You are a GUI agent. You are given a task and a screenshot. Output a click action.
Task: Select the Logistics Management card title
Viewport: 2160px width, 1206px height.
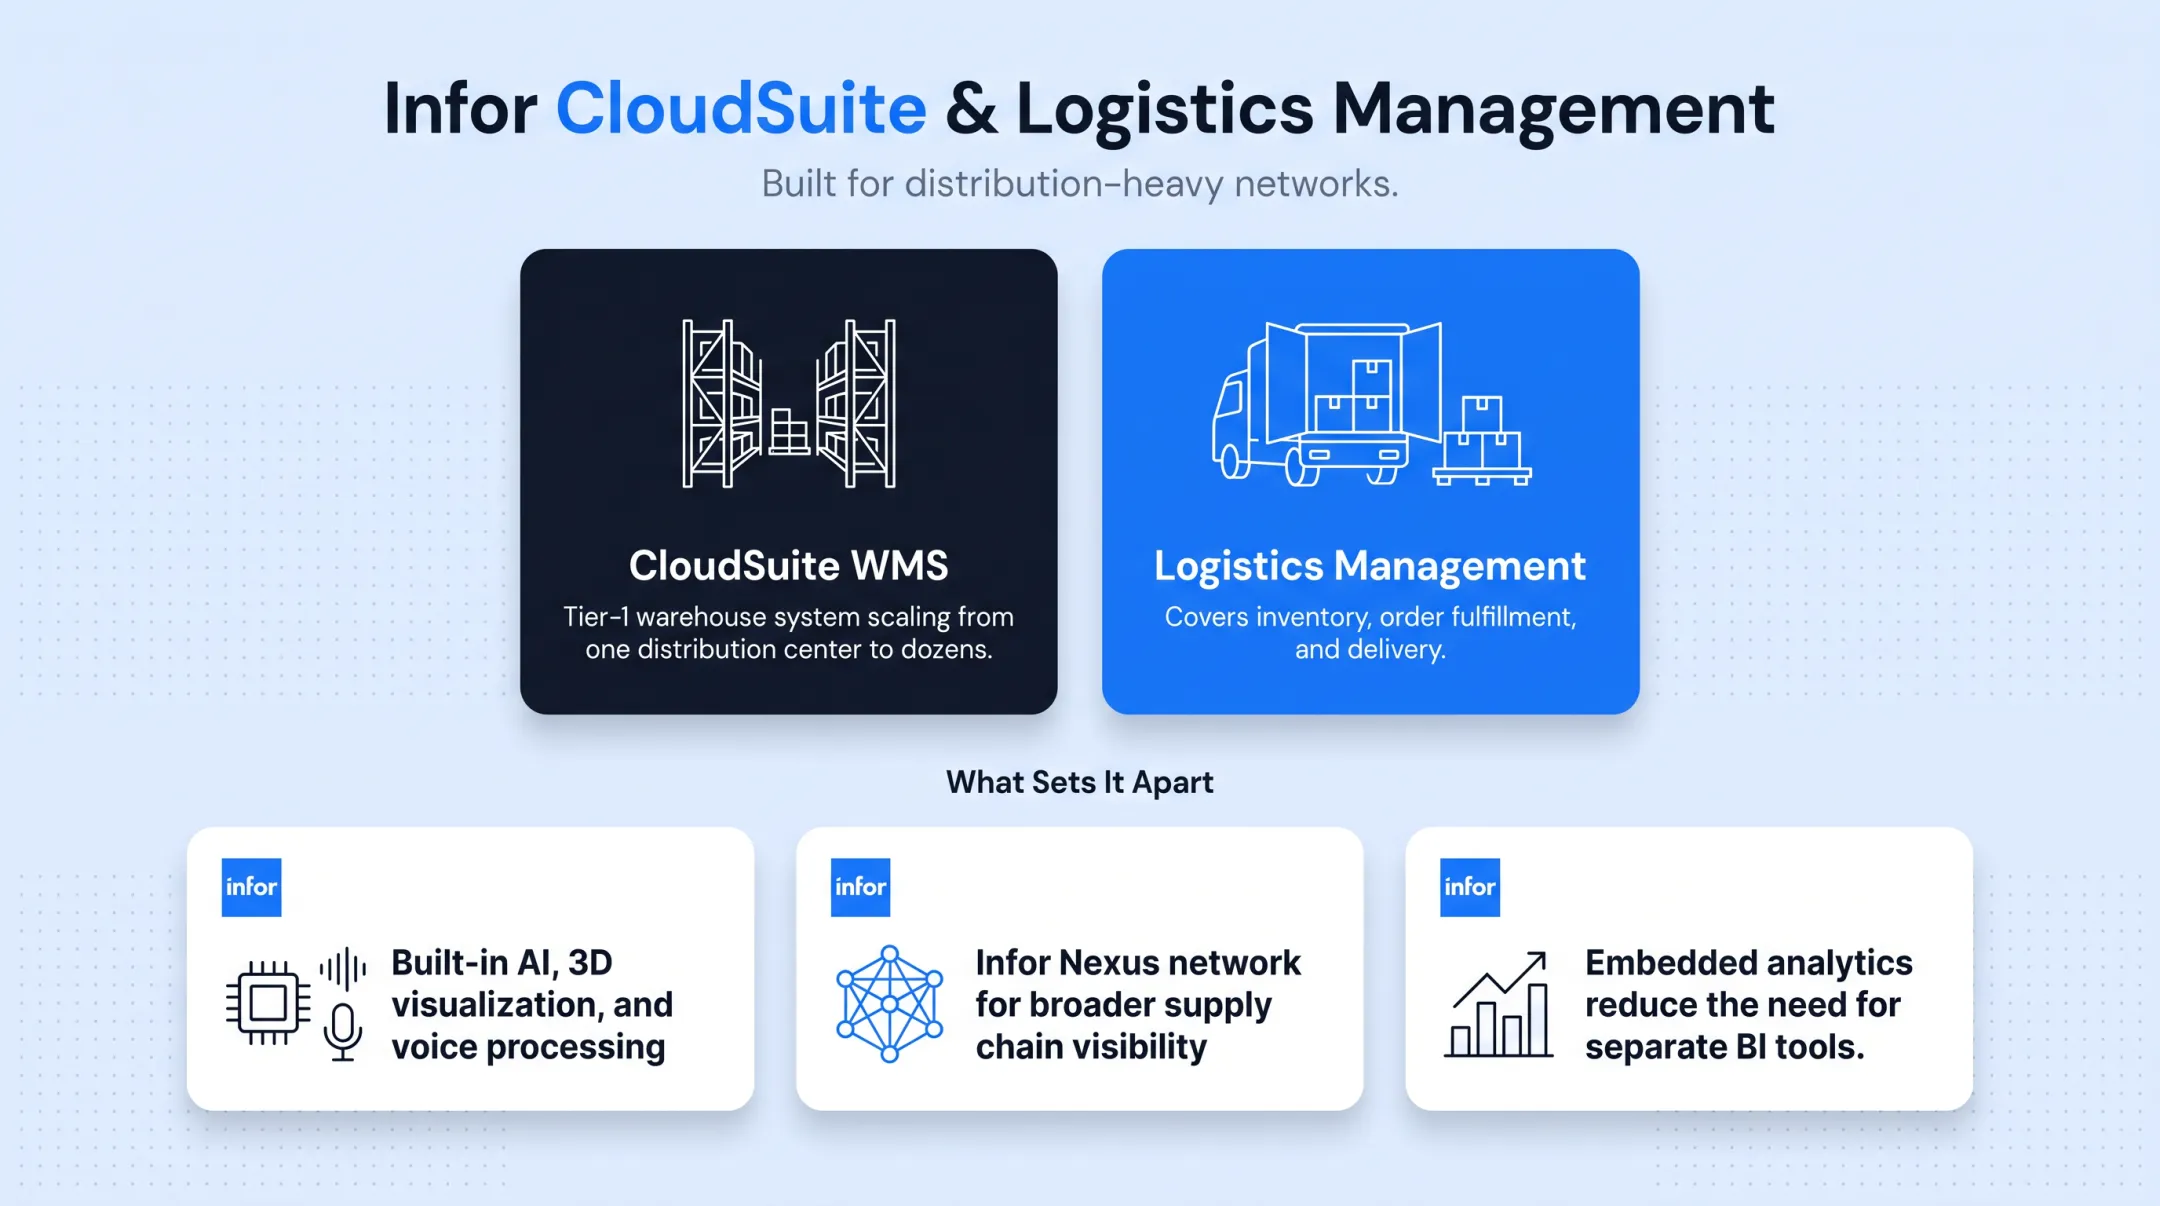tap(1370, 566)
